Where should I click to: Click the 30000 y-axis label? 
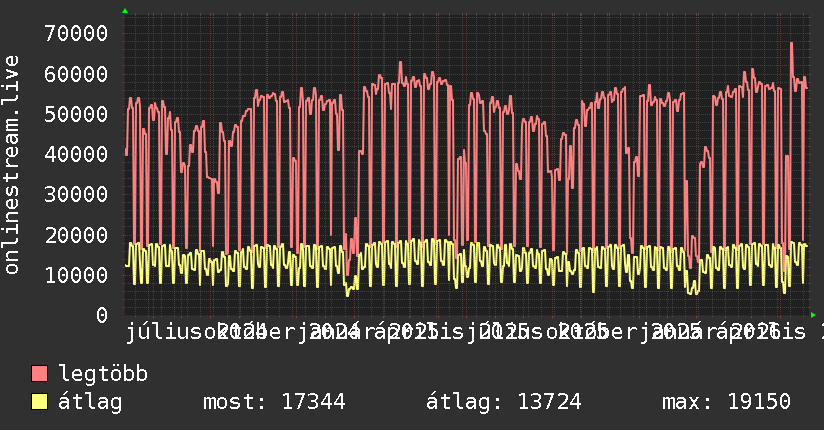pyautogui.click(x=76, y=194)
